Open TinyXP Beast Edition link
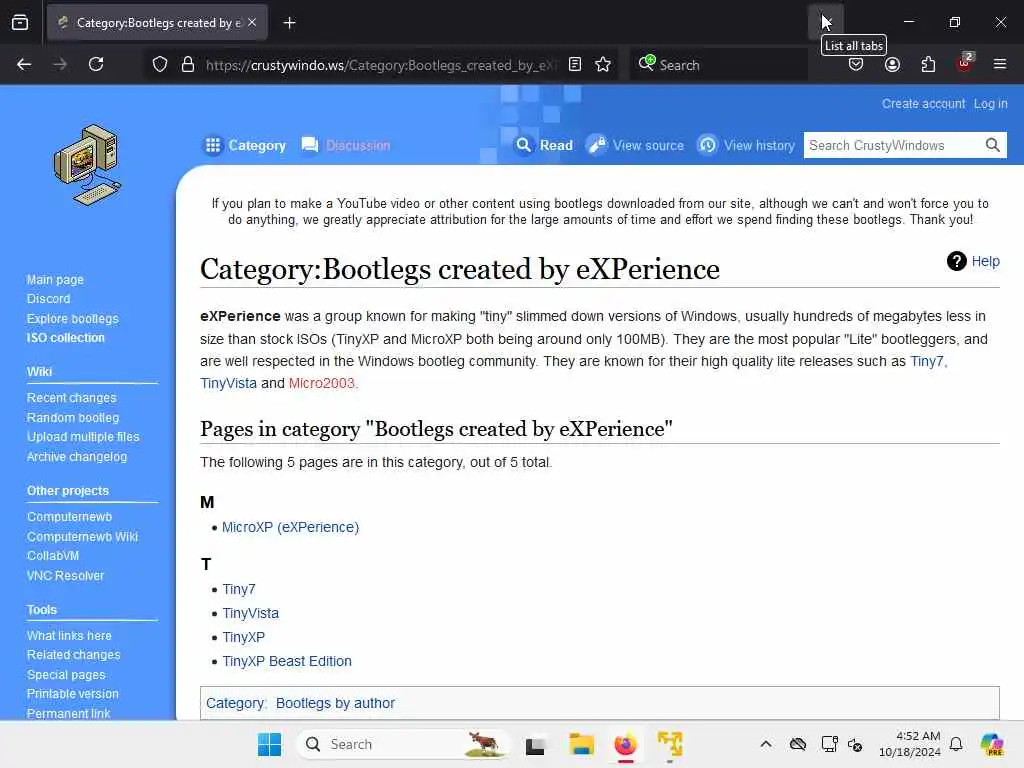 pyautogui.click(x=287, y=661)
